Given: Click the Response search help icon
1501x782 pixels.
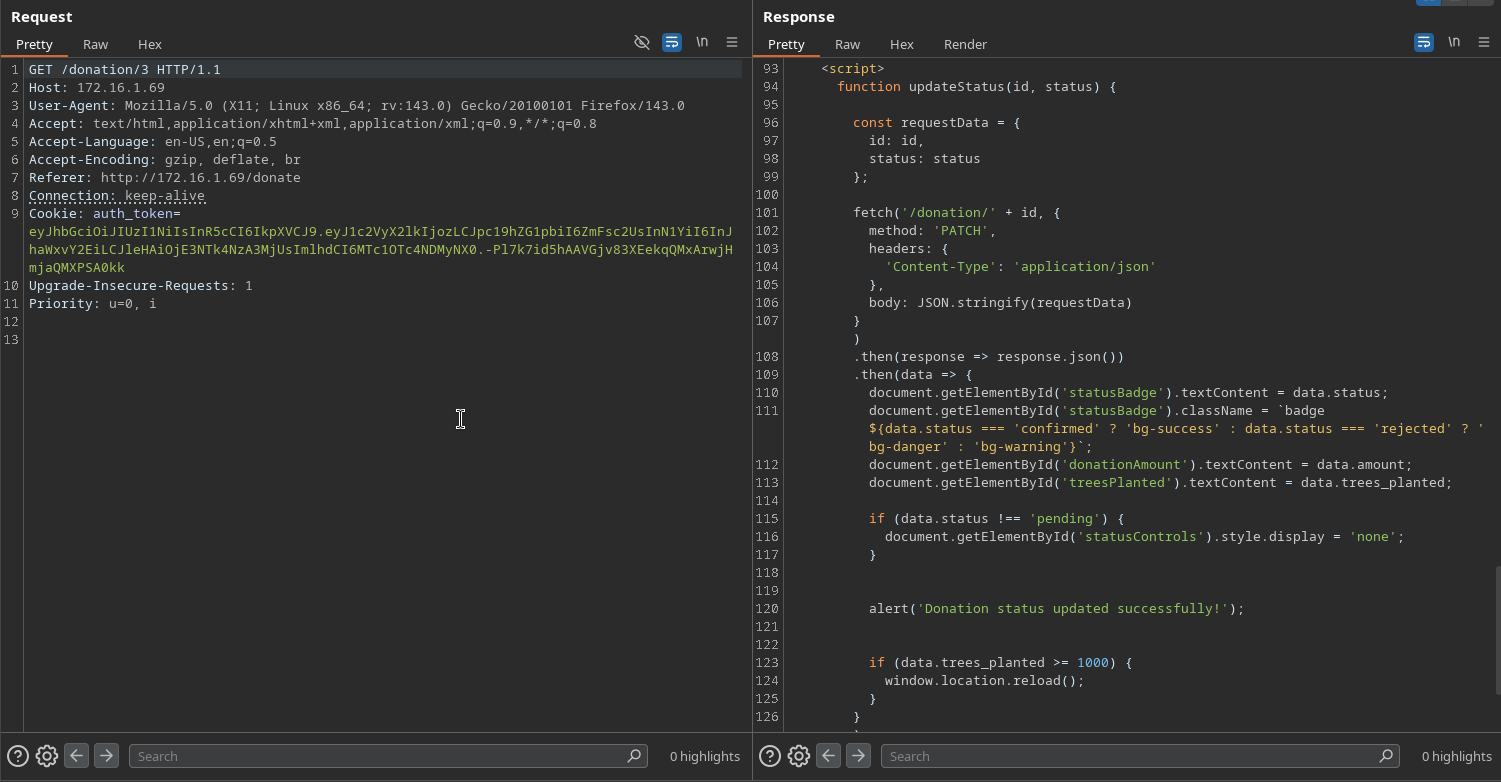Looking at the screenshot, I should 769,756.
